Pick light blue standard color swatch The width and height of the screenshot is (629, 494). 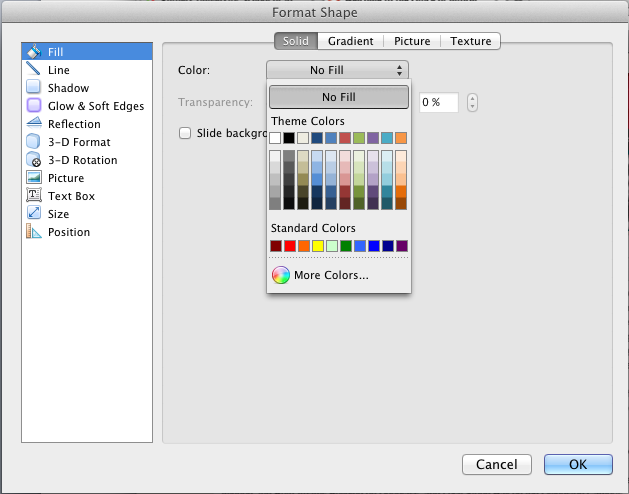(360, 246)
